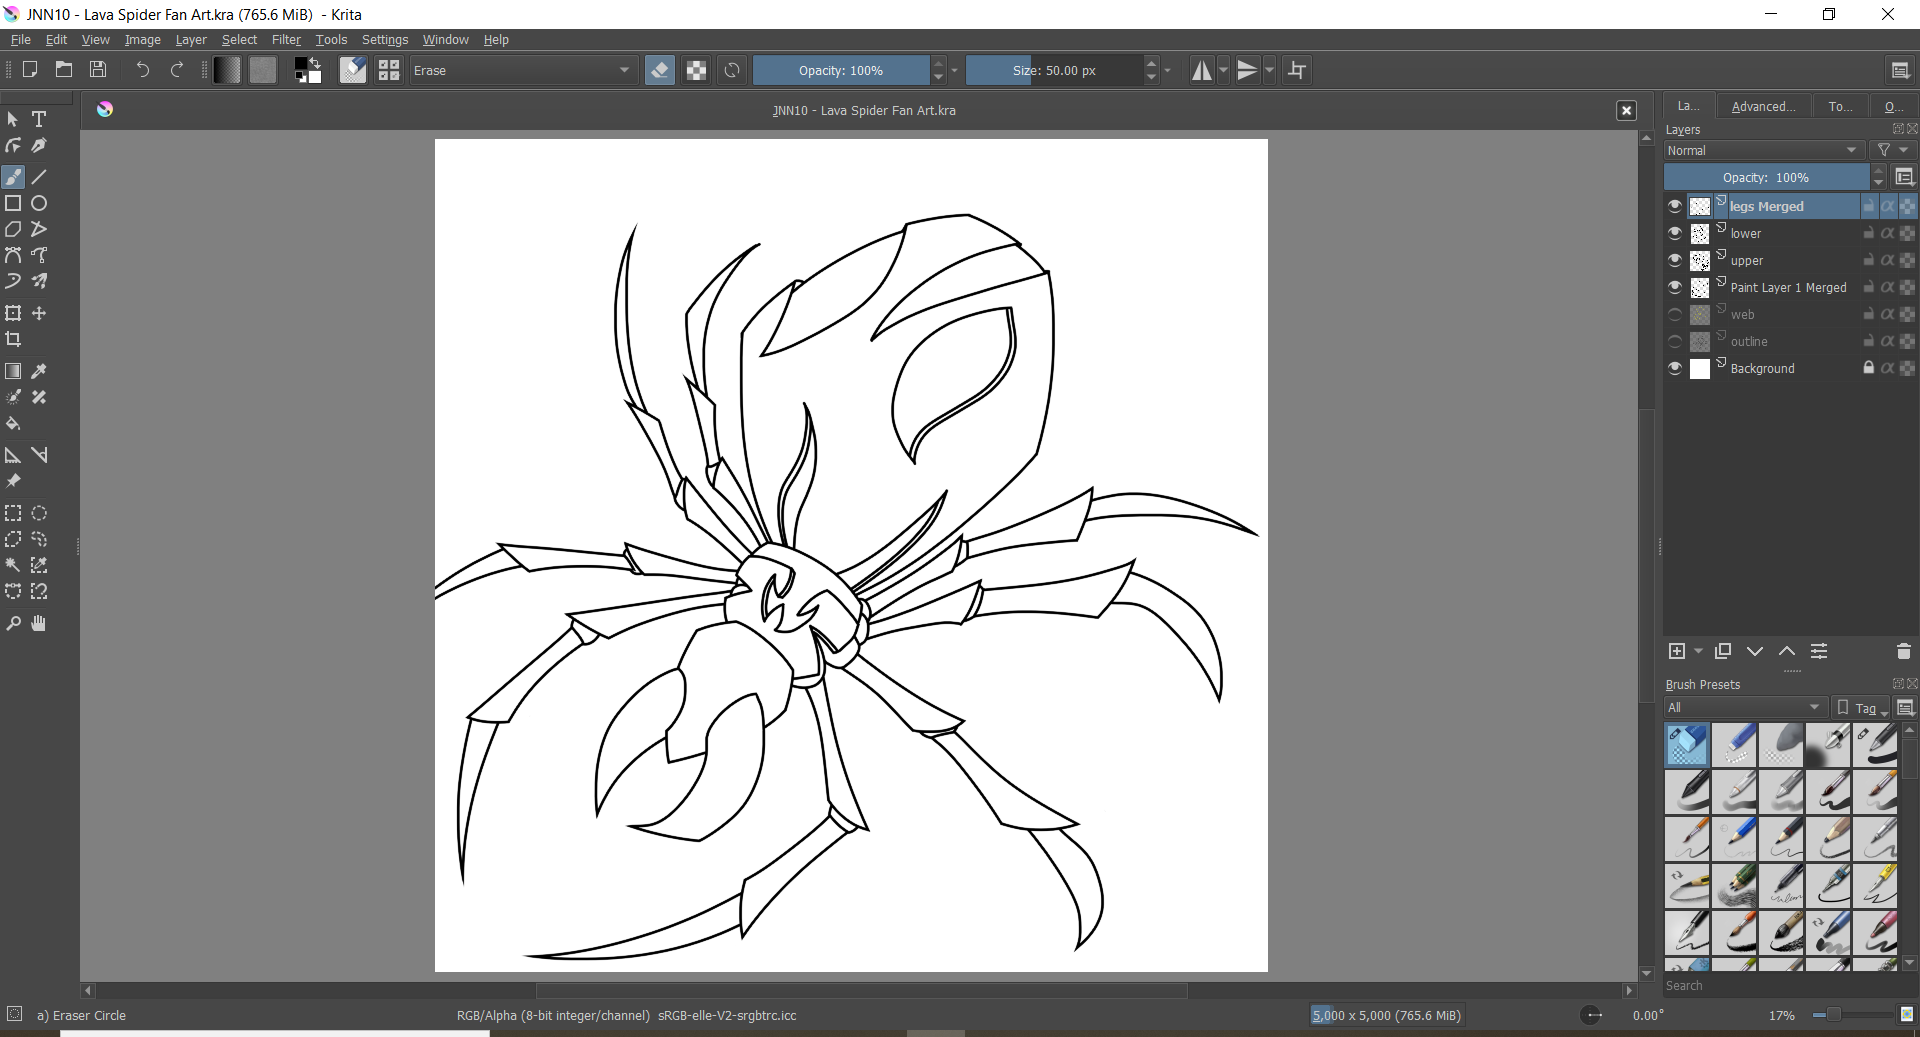Open brush preset All tag dropdown
This screenshot has height=1037, width=1920.
[x=1745, y=707]
